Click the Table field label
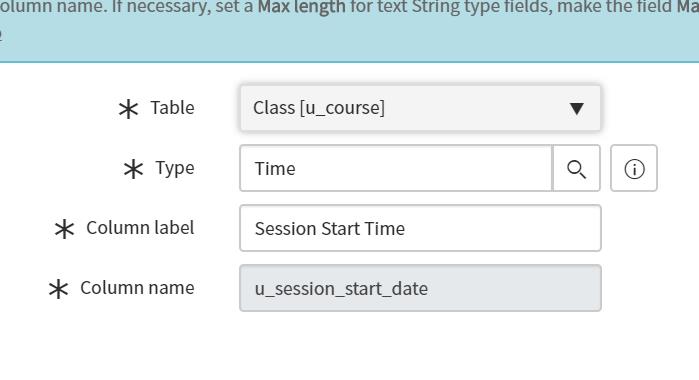The image size is (699, 380). tap(172, 108)
